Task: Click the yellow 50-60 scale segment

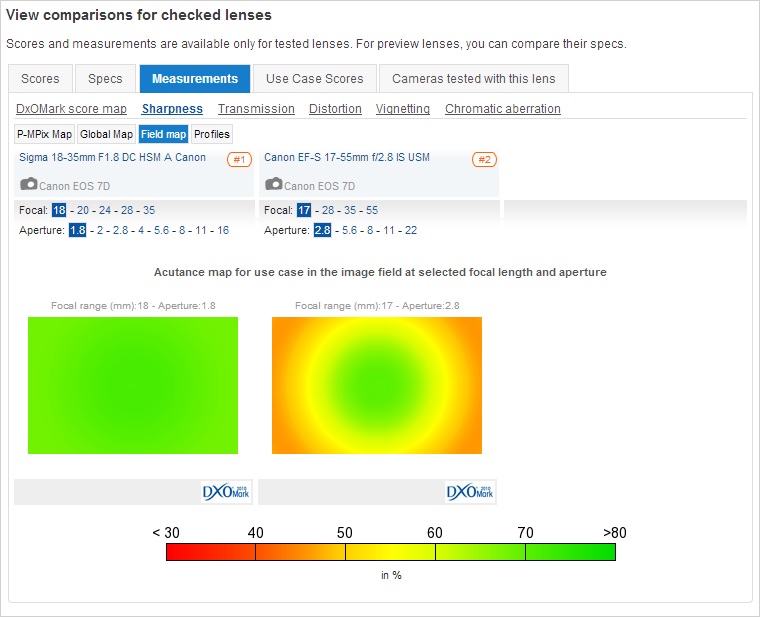Action: (390, 552)
